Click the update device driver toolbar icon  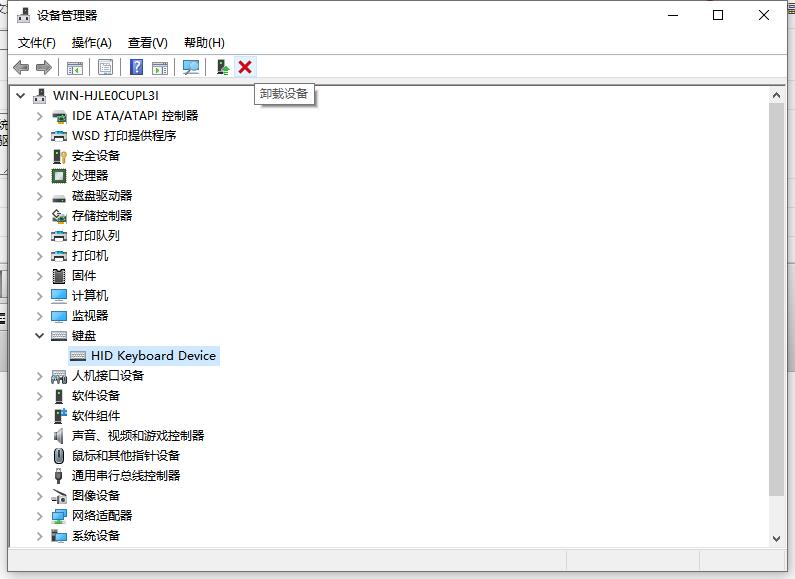click(x=223, y=67)
